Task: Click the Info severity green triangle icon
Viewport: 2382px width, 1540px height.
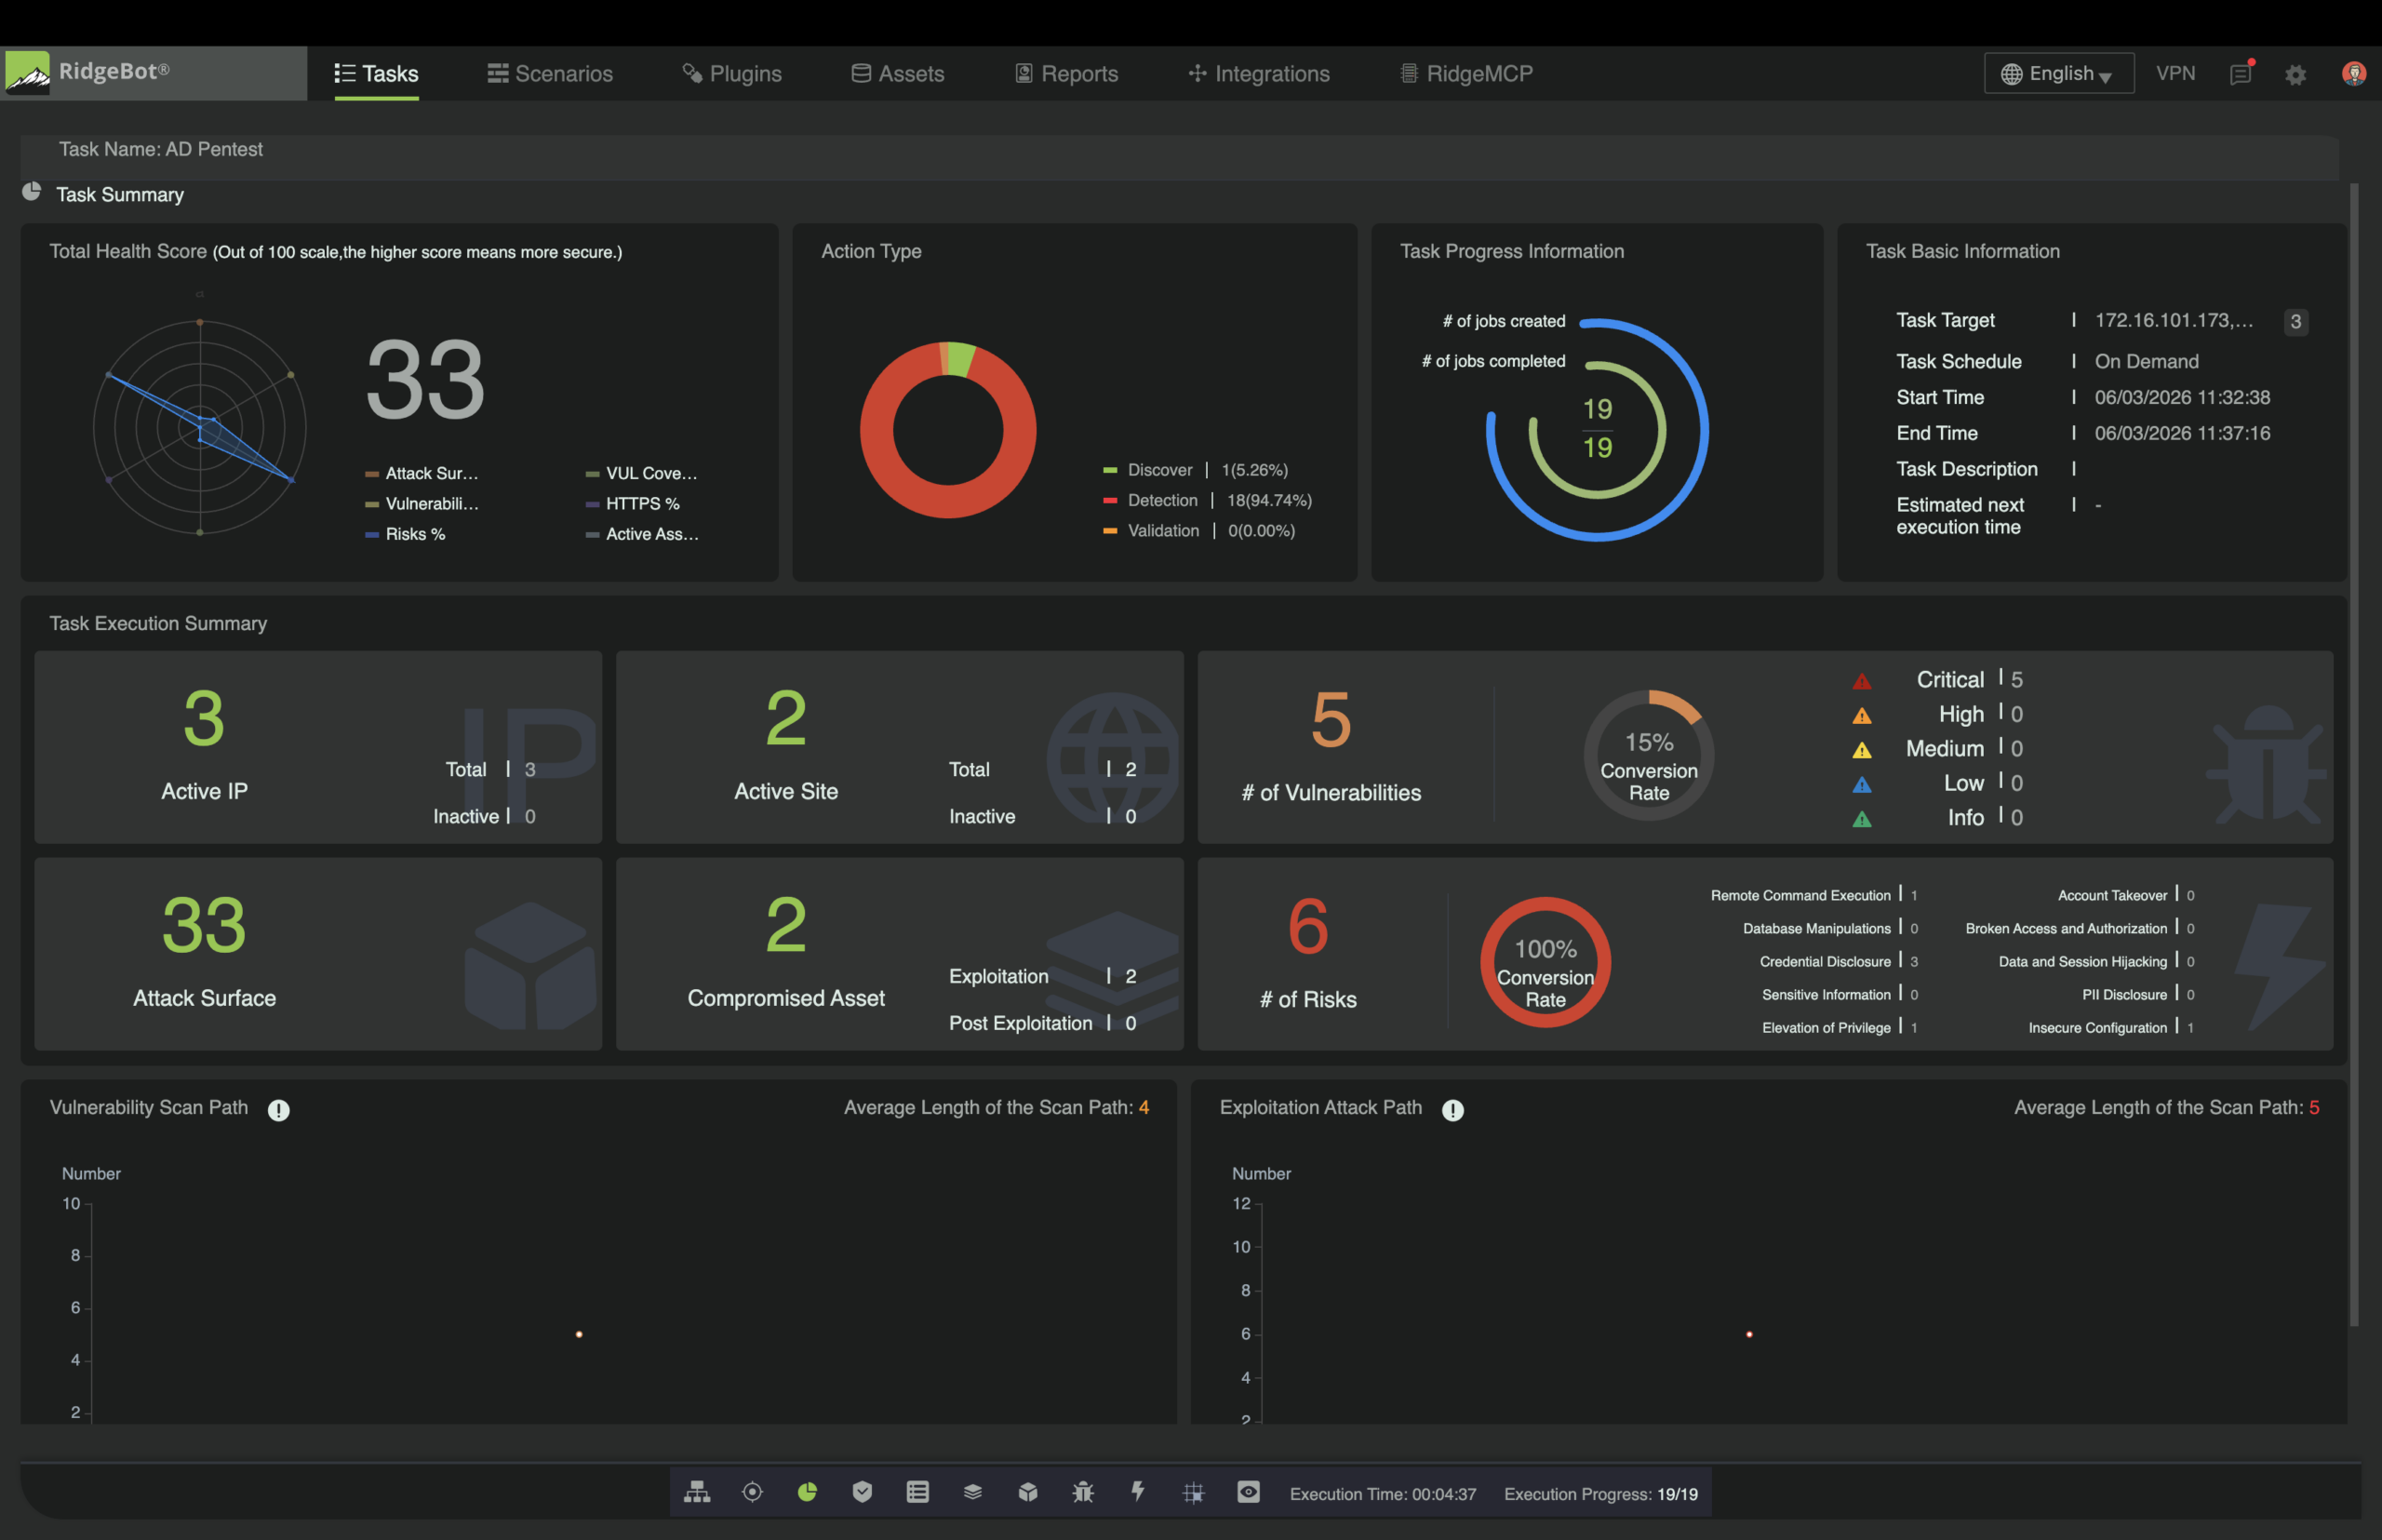Action: 1861,820
